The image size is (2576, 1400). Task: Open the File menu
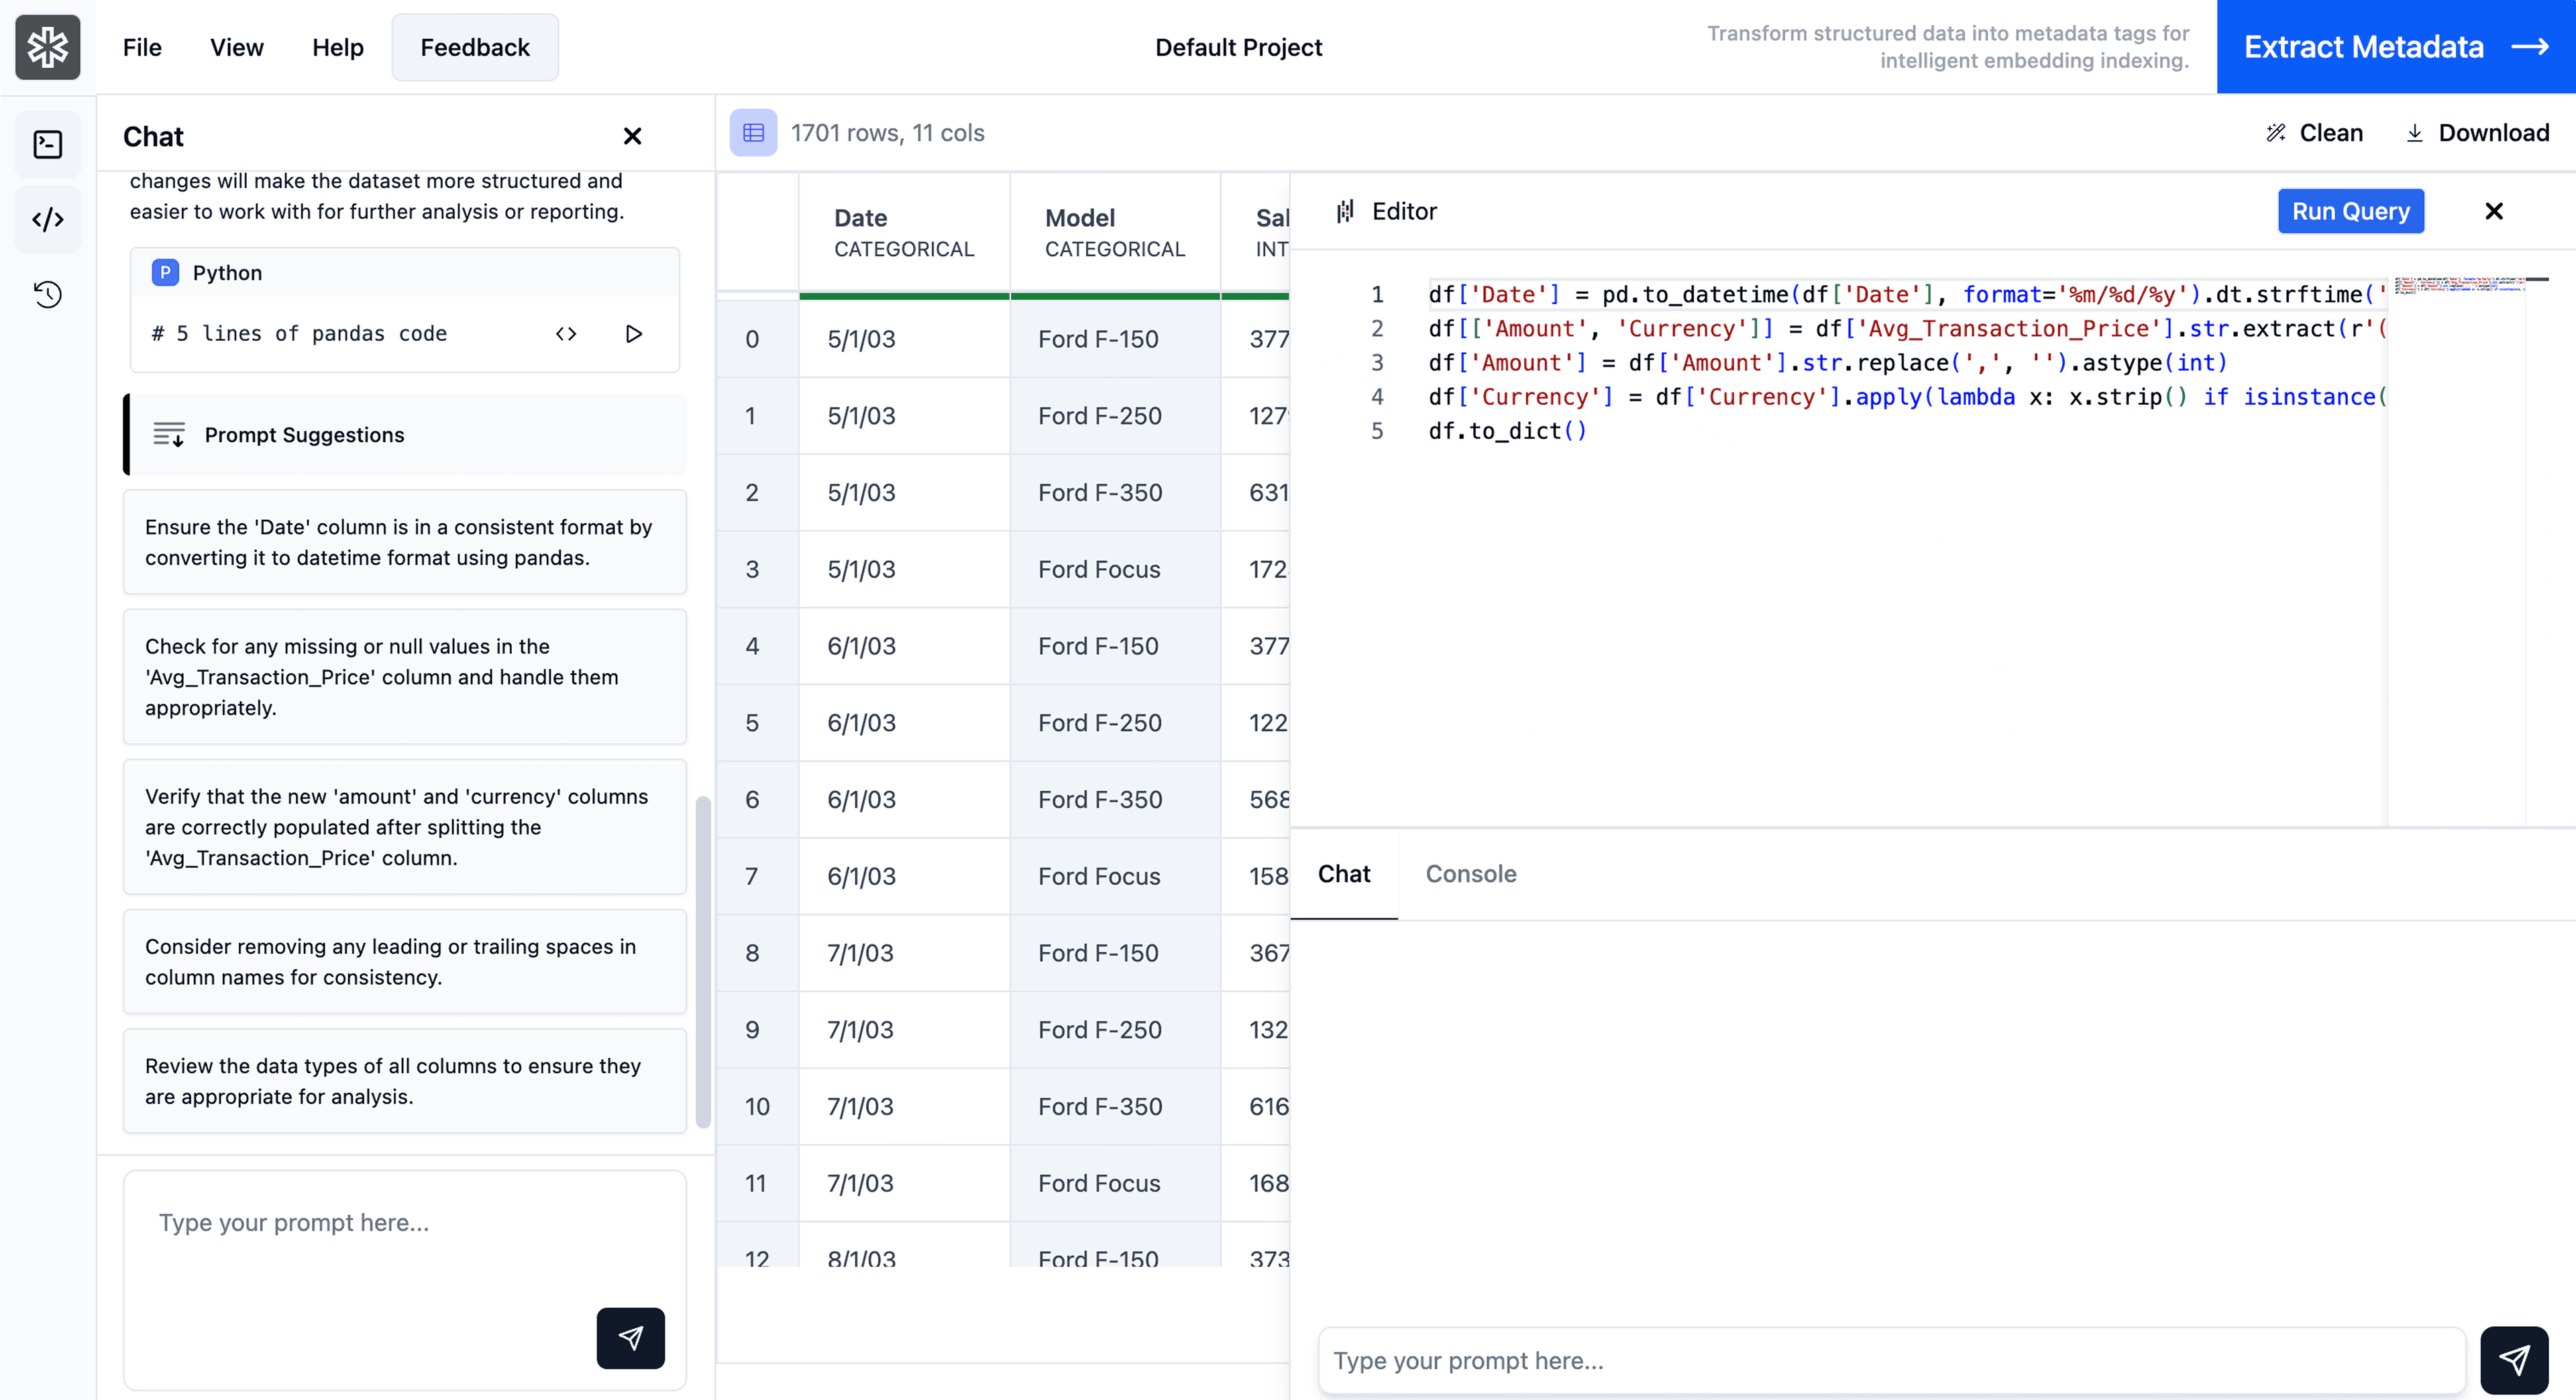pos(142,47)
